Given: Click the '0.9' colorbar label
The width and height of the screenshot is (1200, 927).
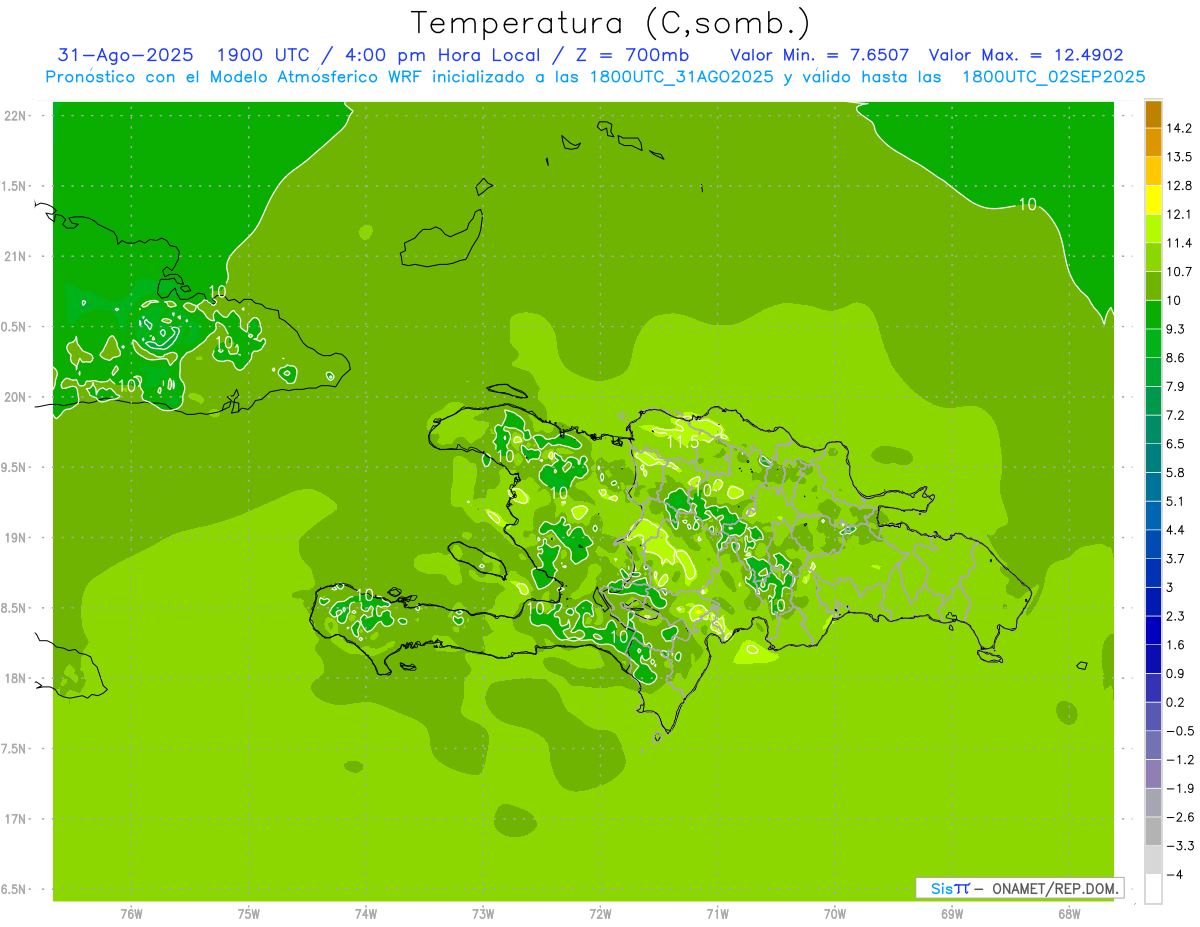Looking at the screenshot, I should tap(1176, 673).
